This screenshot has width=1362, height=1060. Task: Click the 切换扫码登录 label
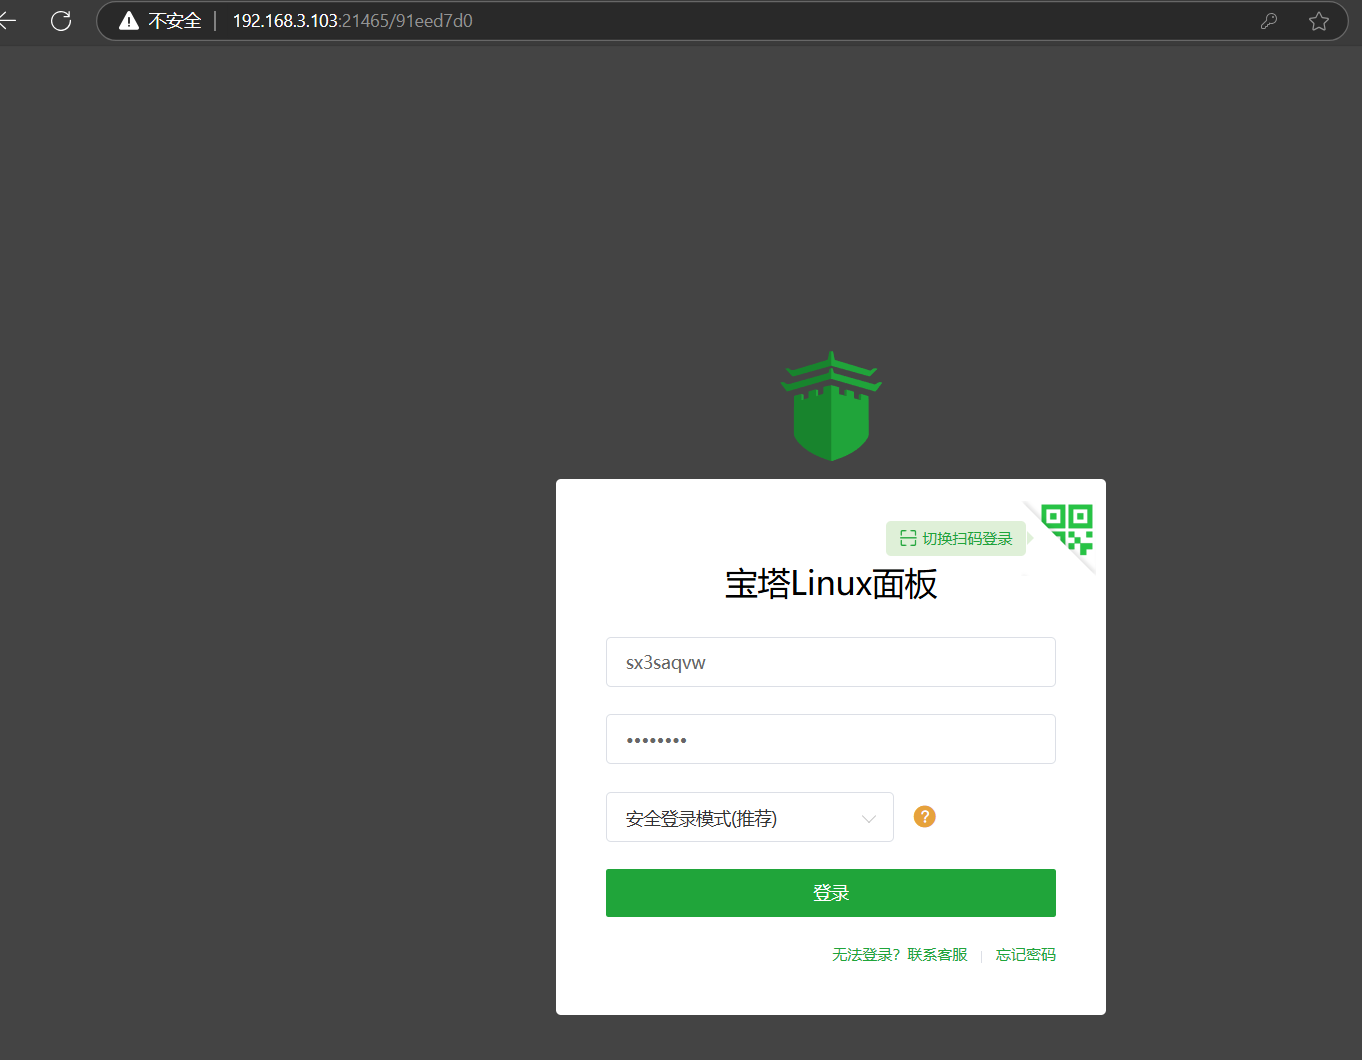point(967,538)
